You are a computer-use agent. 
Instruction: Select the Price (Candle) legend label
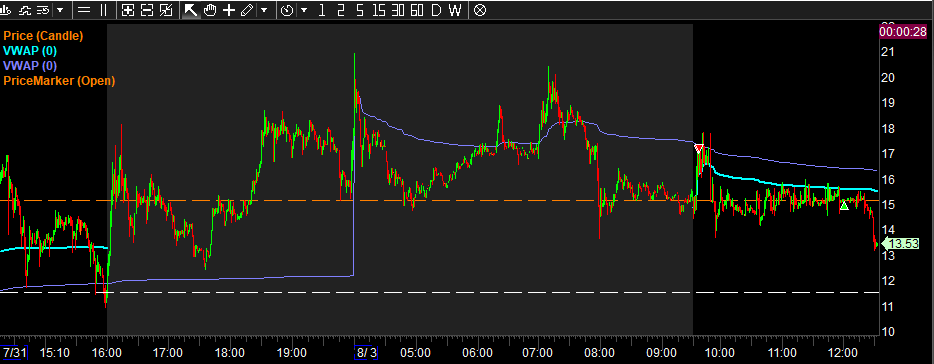pos(43,36)
